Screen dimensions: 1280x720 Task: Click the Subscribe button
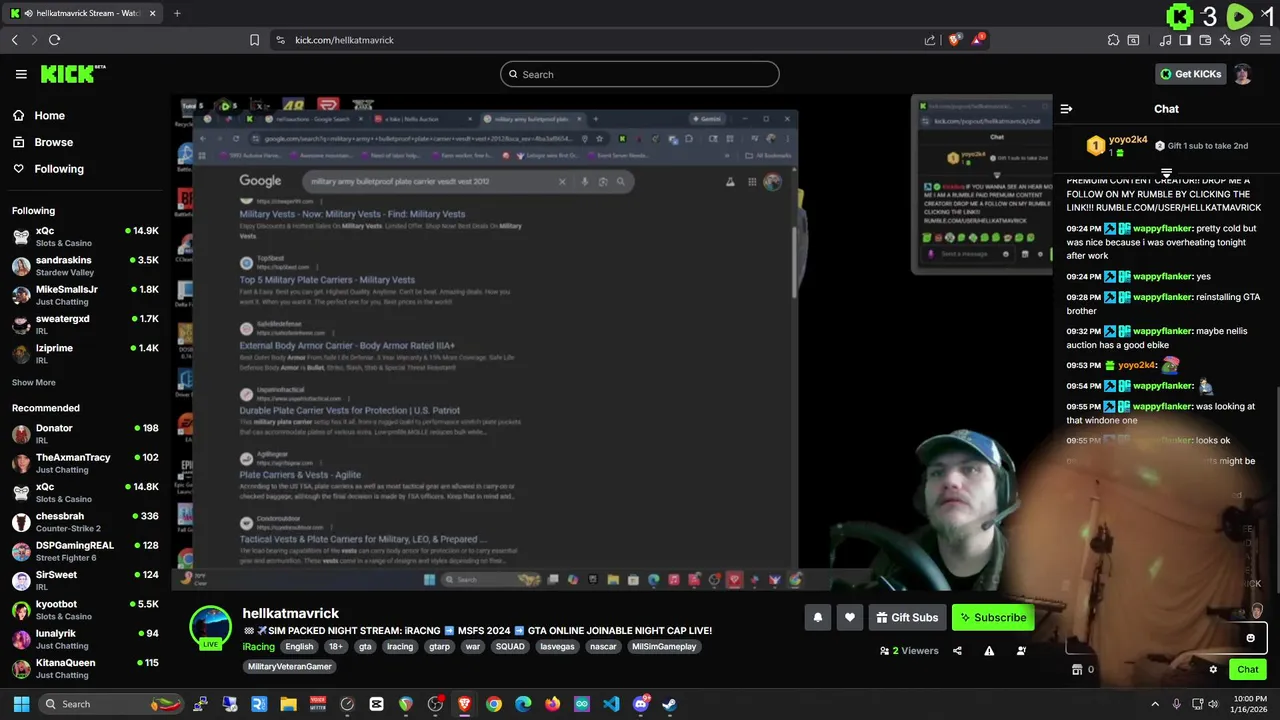993,617
